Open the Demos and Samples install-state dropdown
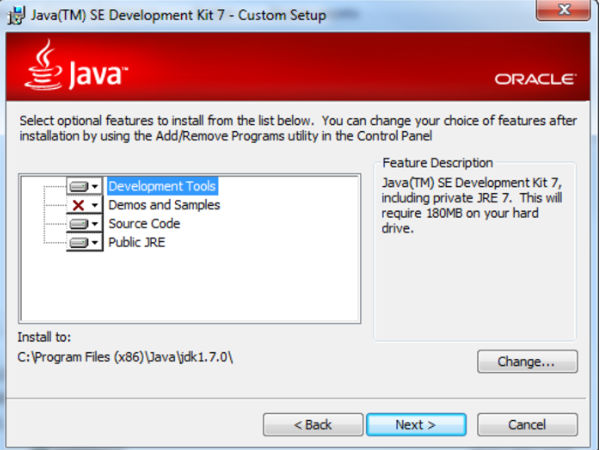 point(85,205)
